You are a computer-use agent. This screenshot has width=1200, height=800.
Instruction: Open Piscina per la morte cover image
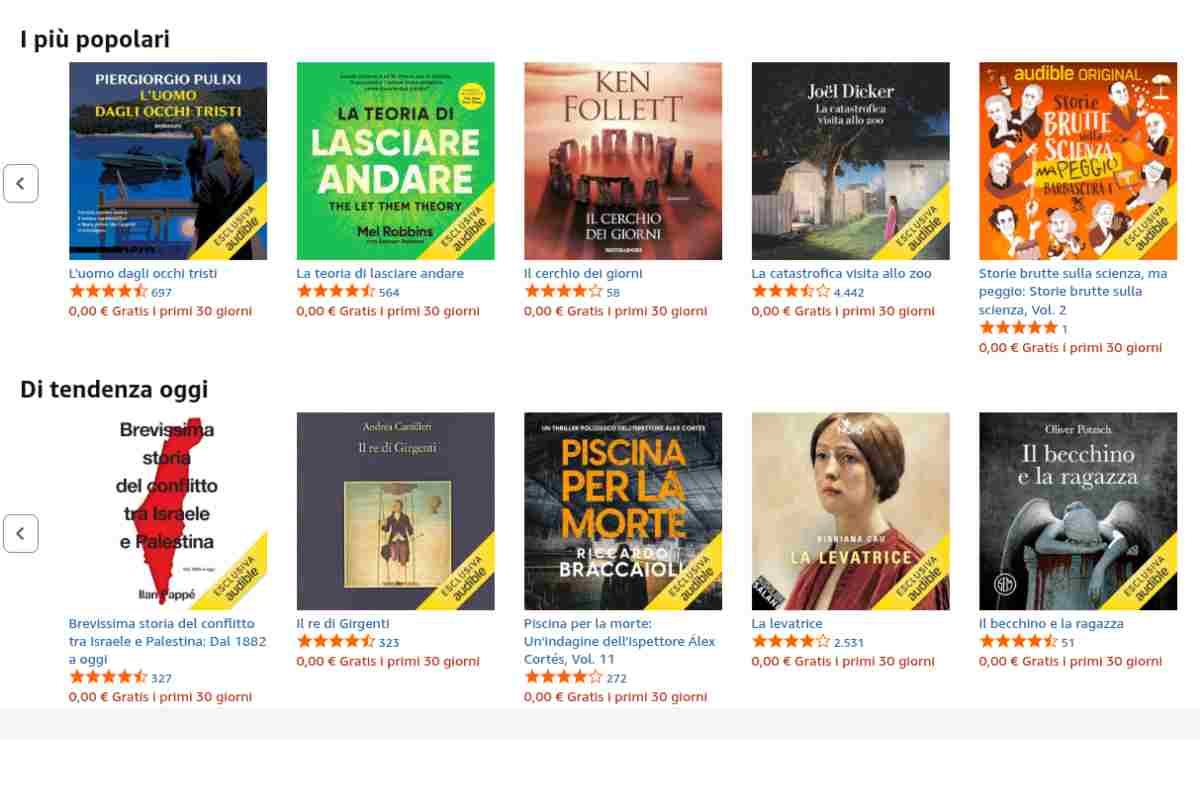(x=623, y=511)
